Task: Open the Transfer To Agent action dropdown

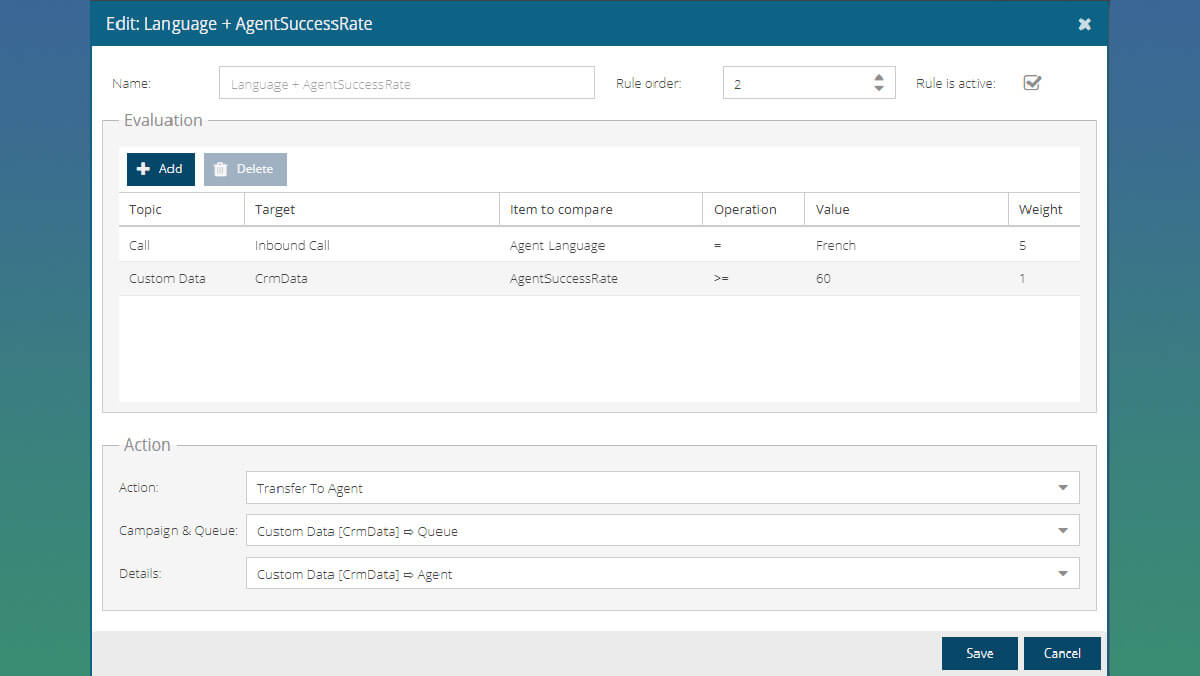Action: 660,487
